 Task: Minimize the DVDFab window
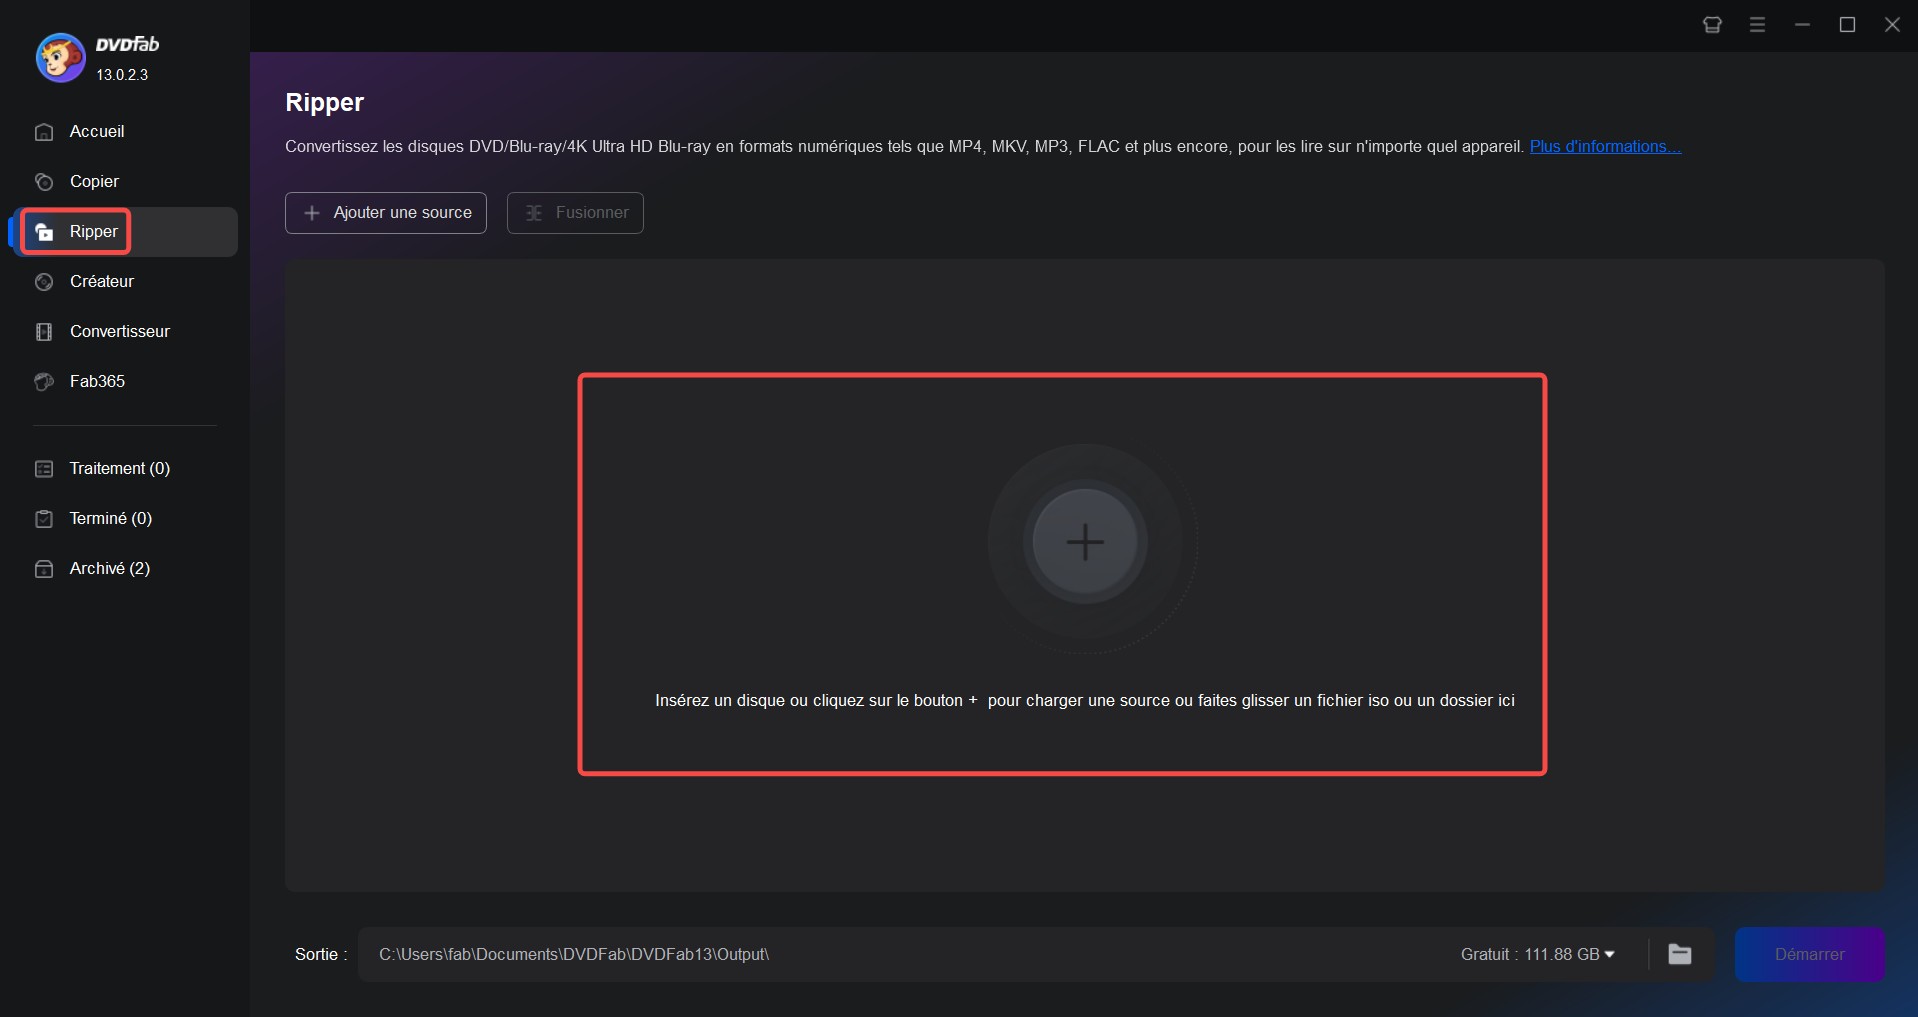(x=1802, y=25)
